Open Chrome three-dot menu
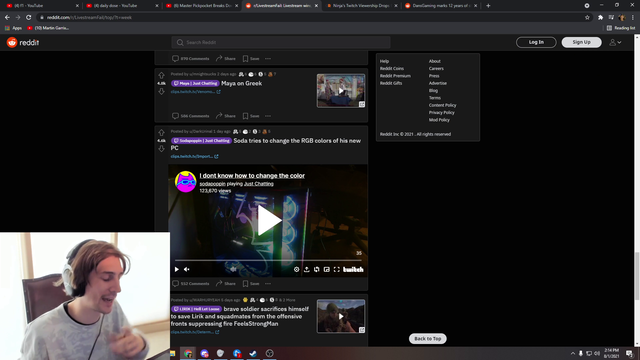Viewport: 640px width, 360px height. [x=633, y=18]
